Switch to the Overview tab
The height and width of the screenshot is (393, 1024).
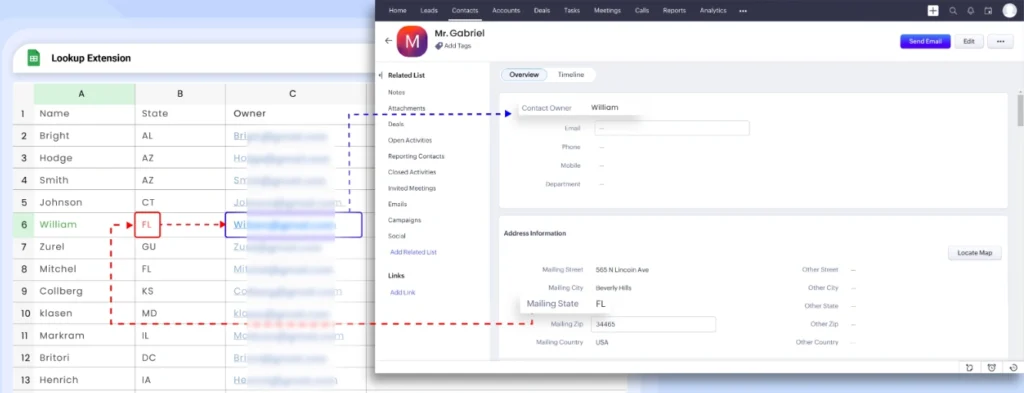(524, 75)
